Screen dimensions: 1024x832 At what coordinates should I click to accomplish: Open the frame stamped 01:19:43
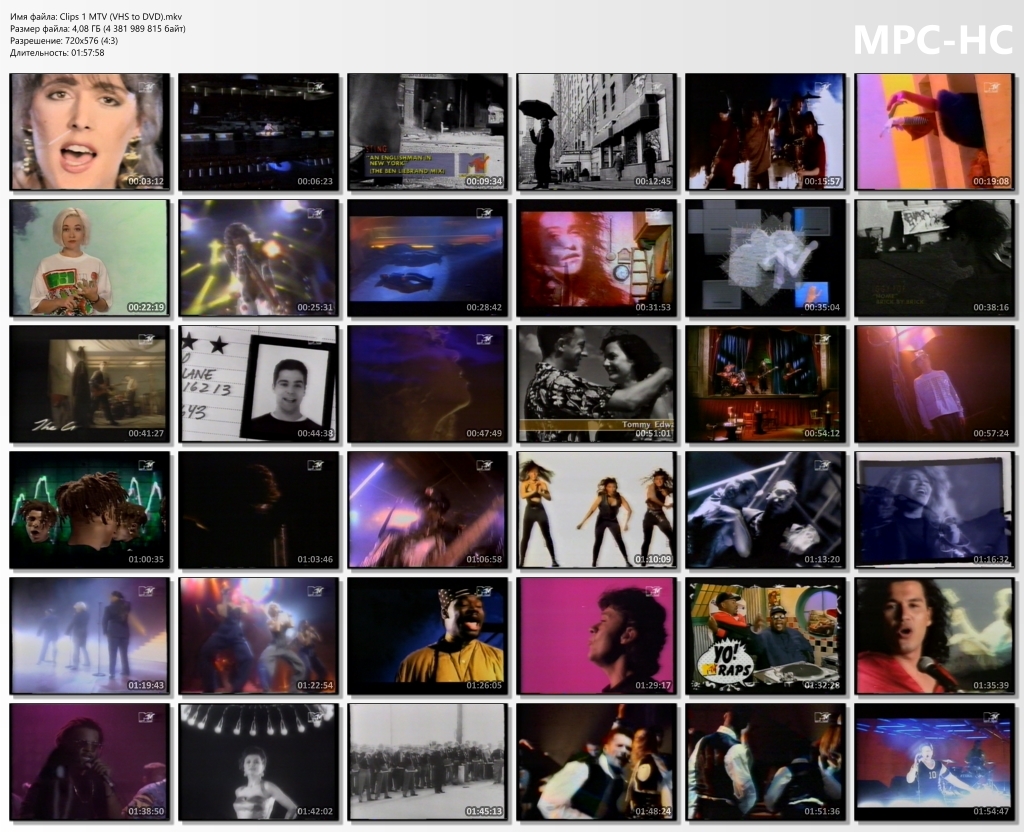click(89, 636)
